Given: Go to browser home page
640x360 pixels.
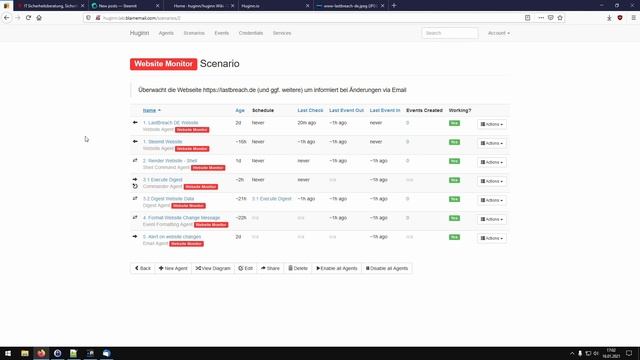Looking at the screenshot, I should point(39,18).
